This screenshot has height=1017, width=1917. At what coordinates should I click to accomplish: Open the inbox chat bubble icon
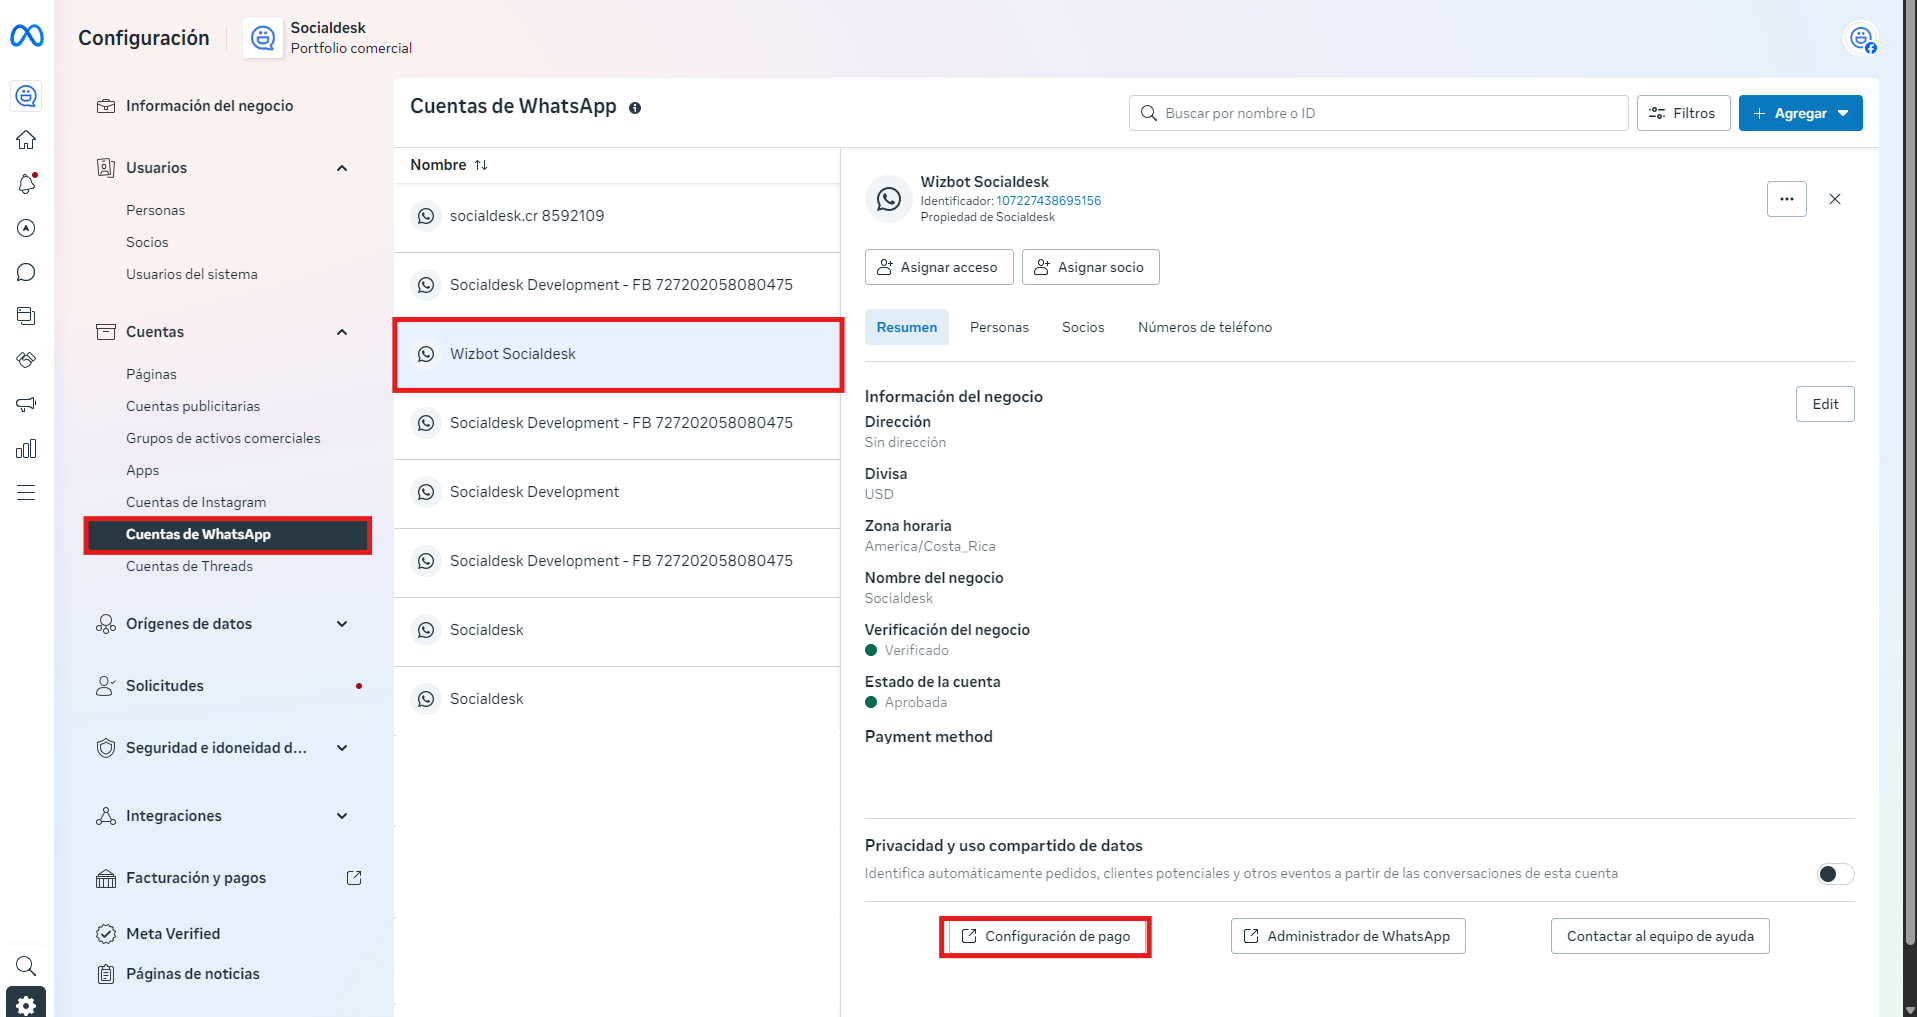click(27, 272)
